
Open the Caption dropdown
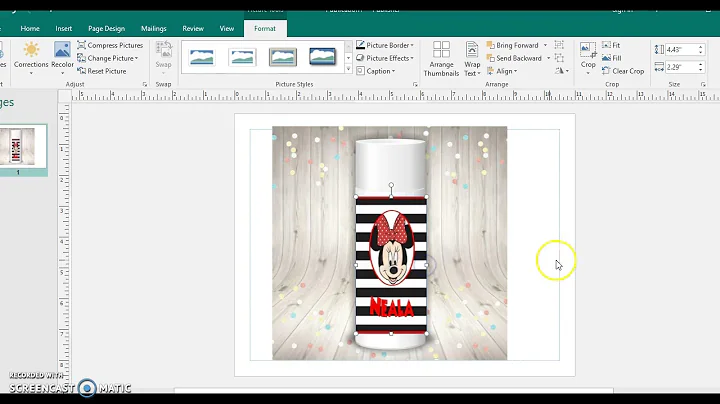click(x=376, y=71)
